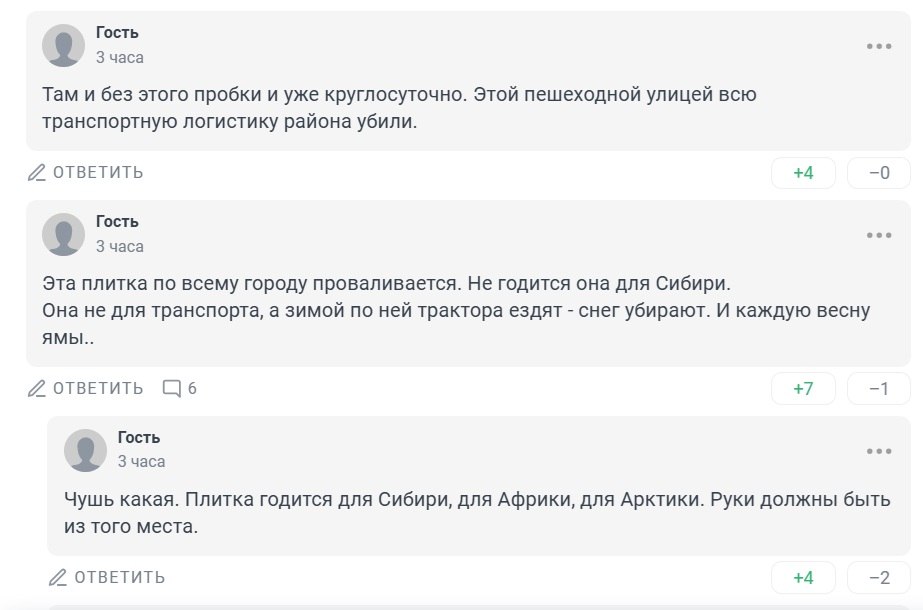Upvote the nested reply with +4
Viewport: 923px width, 610px height.
coord(803,577)
